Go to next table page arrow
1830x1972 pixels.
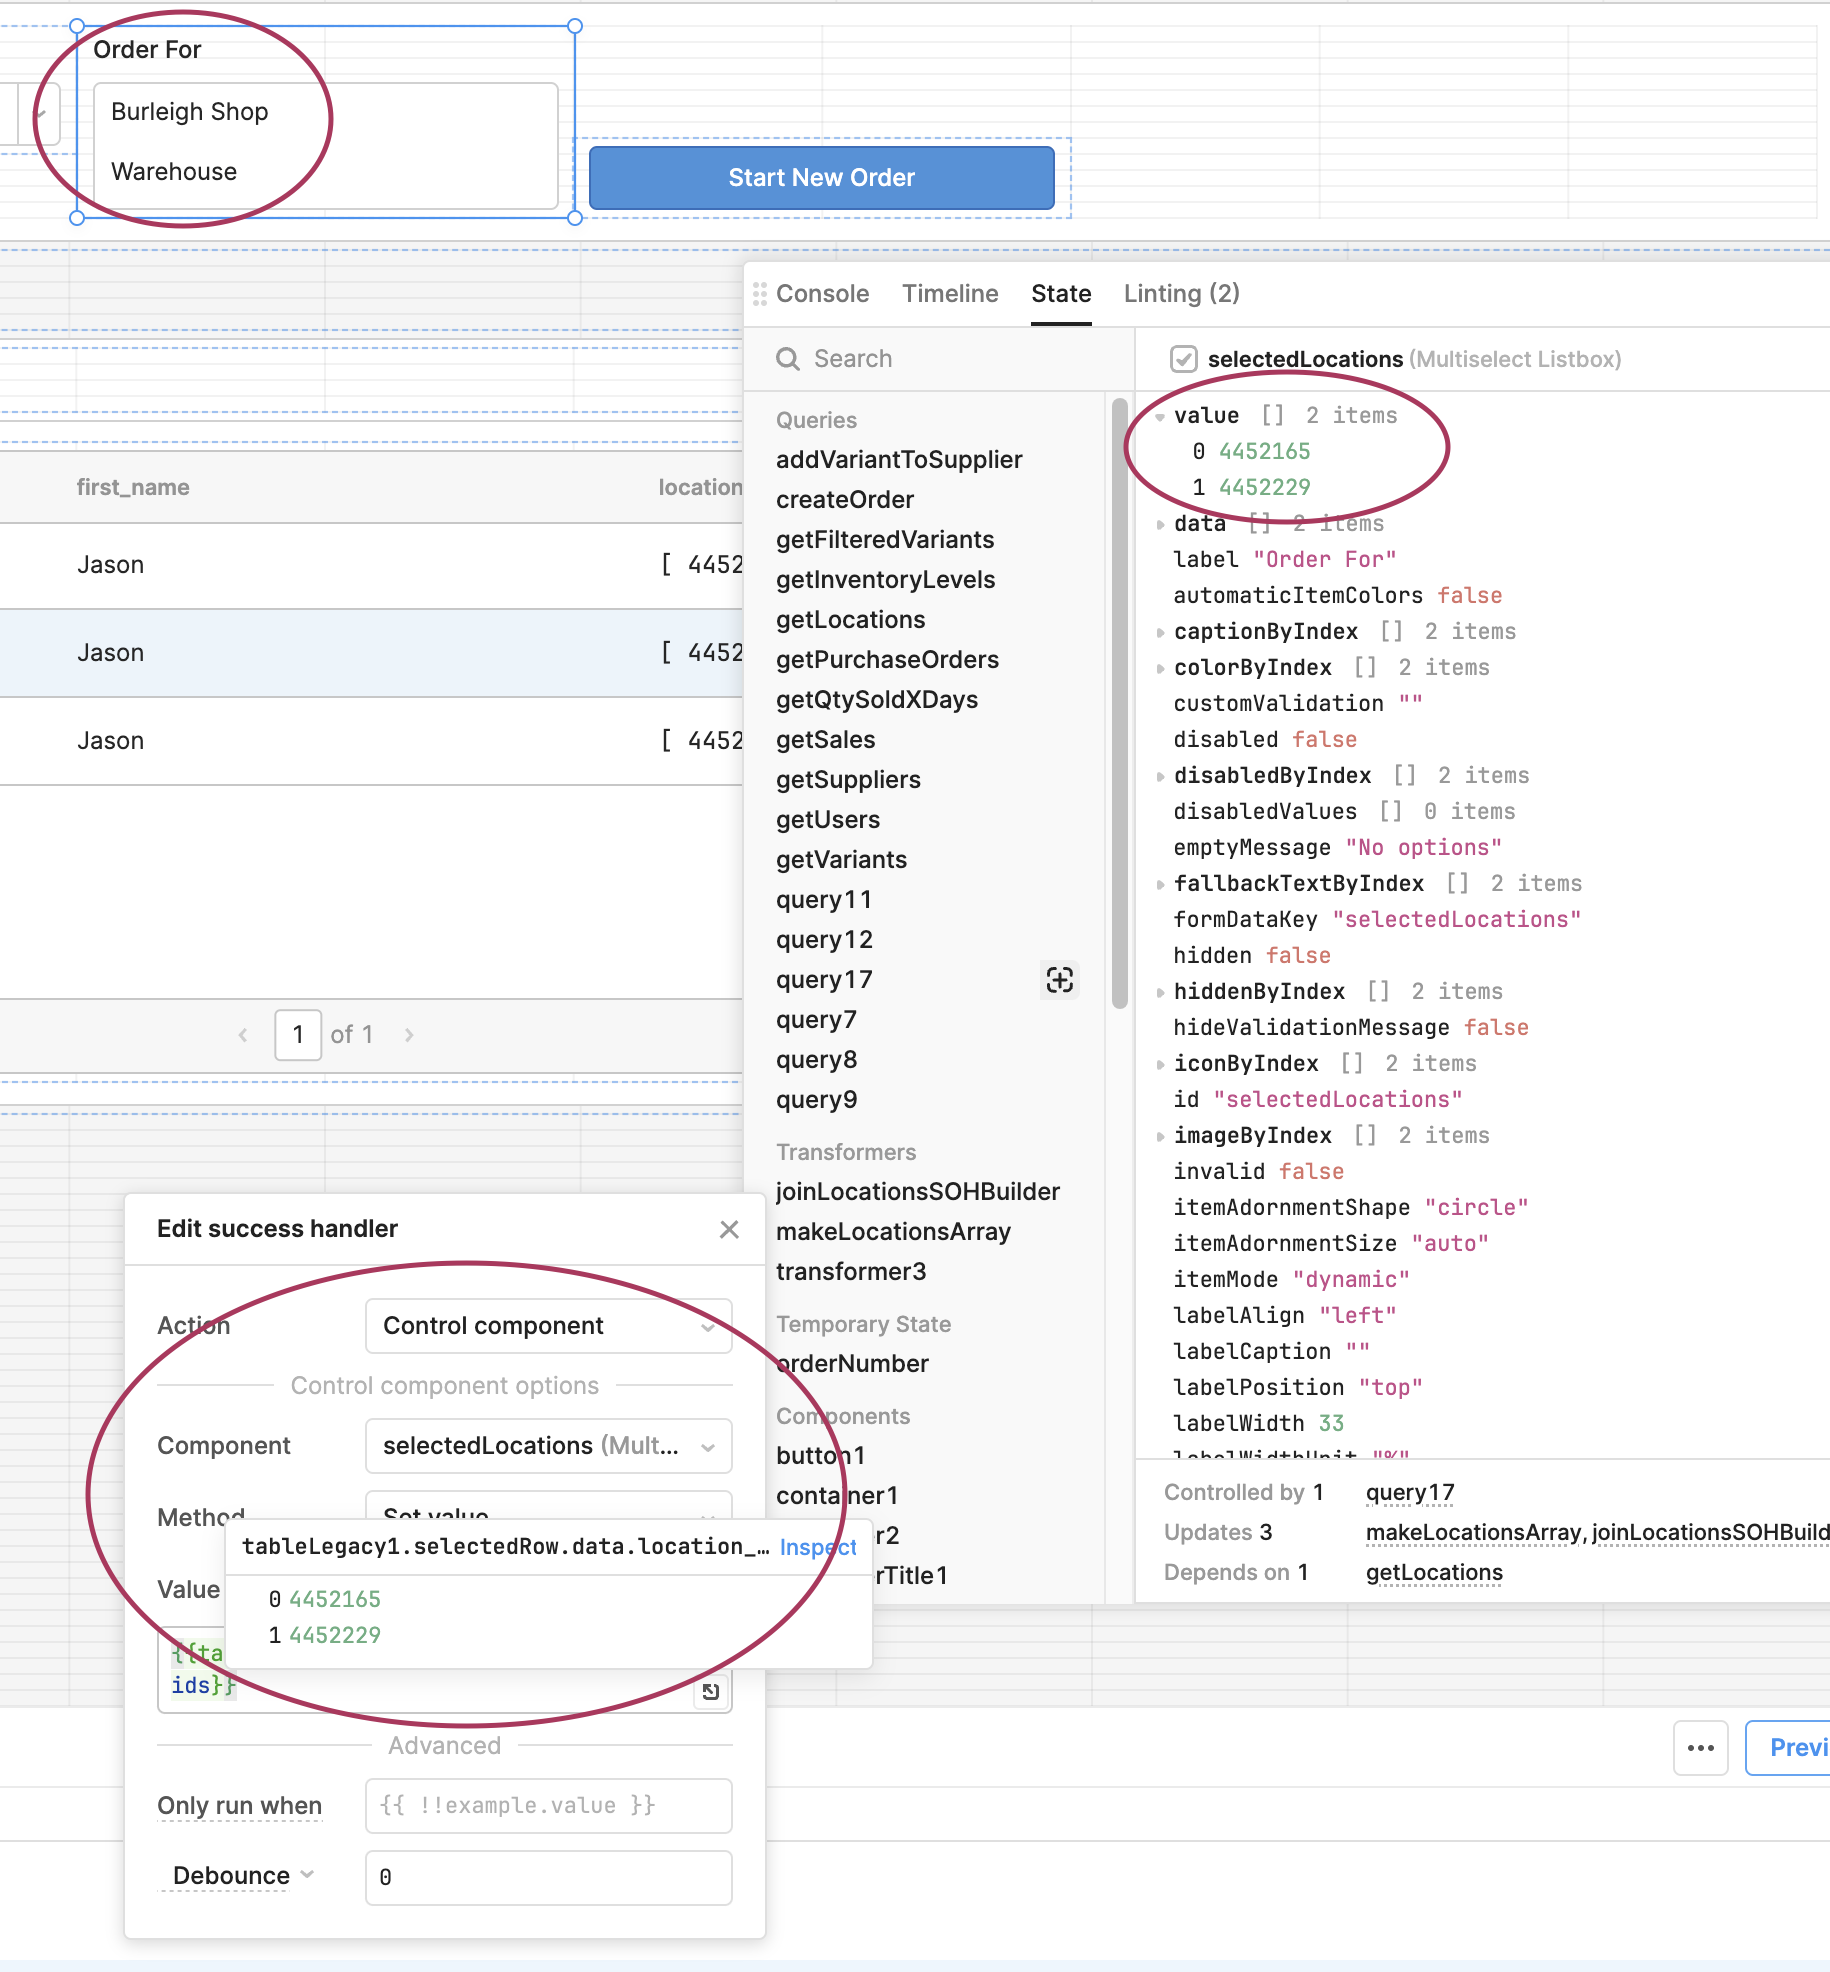click(x=409, y=1035)
